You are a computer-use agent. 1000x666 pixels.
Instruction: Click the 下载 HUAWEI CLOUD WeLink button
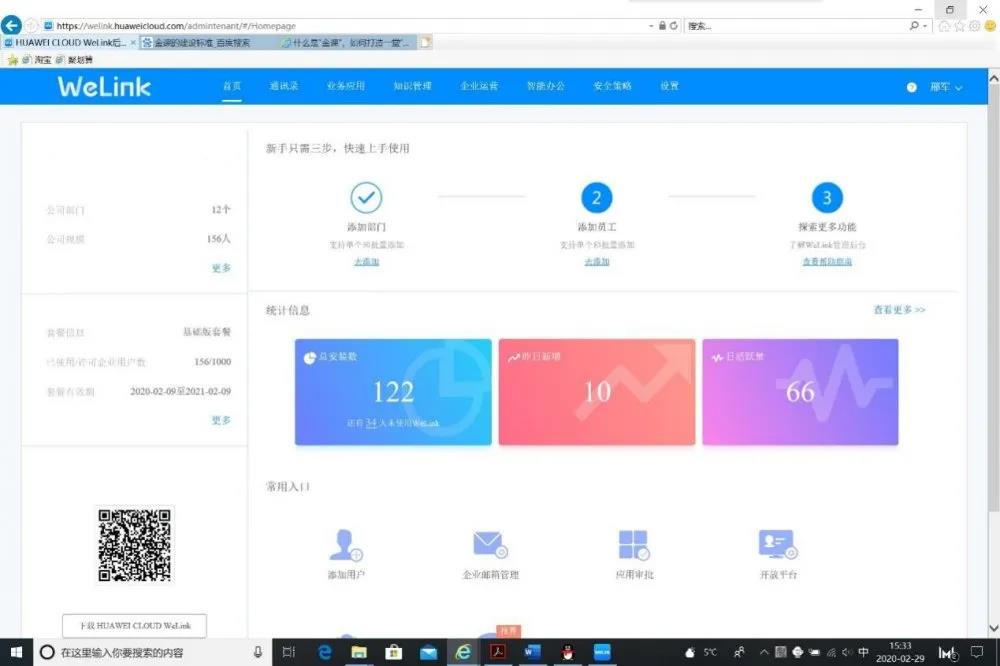[x=134, y=626]
